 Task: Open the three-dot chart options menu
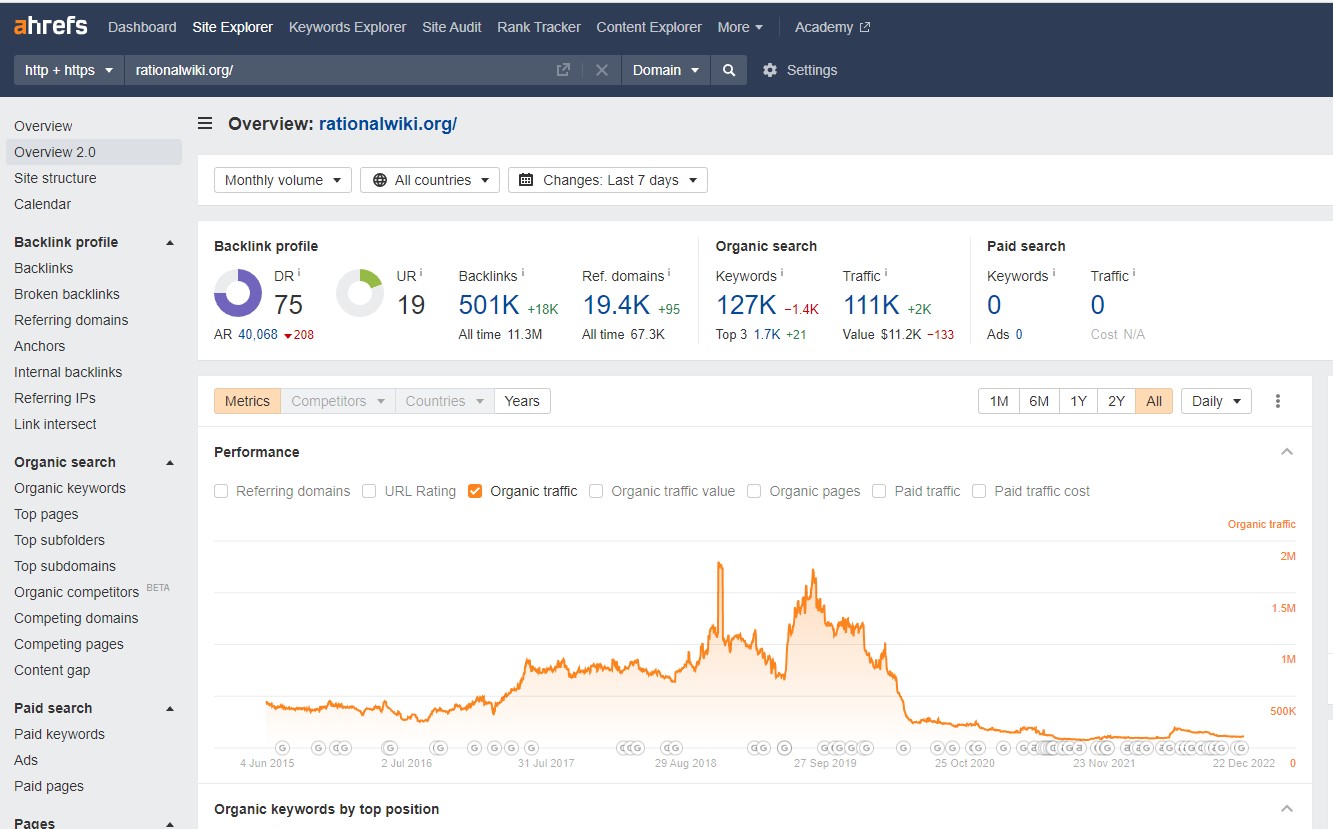(x=1278, y=401)
